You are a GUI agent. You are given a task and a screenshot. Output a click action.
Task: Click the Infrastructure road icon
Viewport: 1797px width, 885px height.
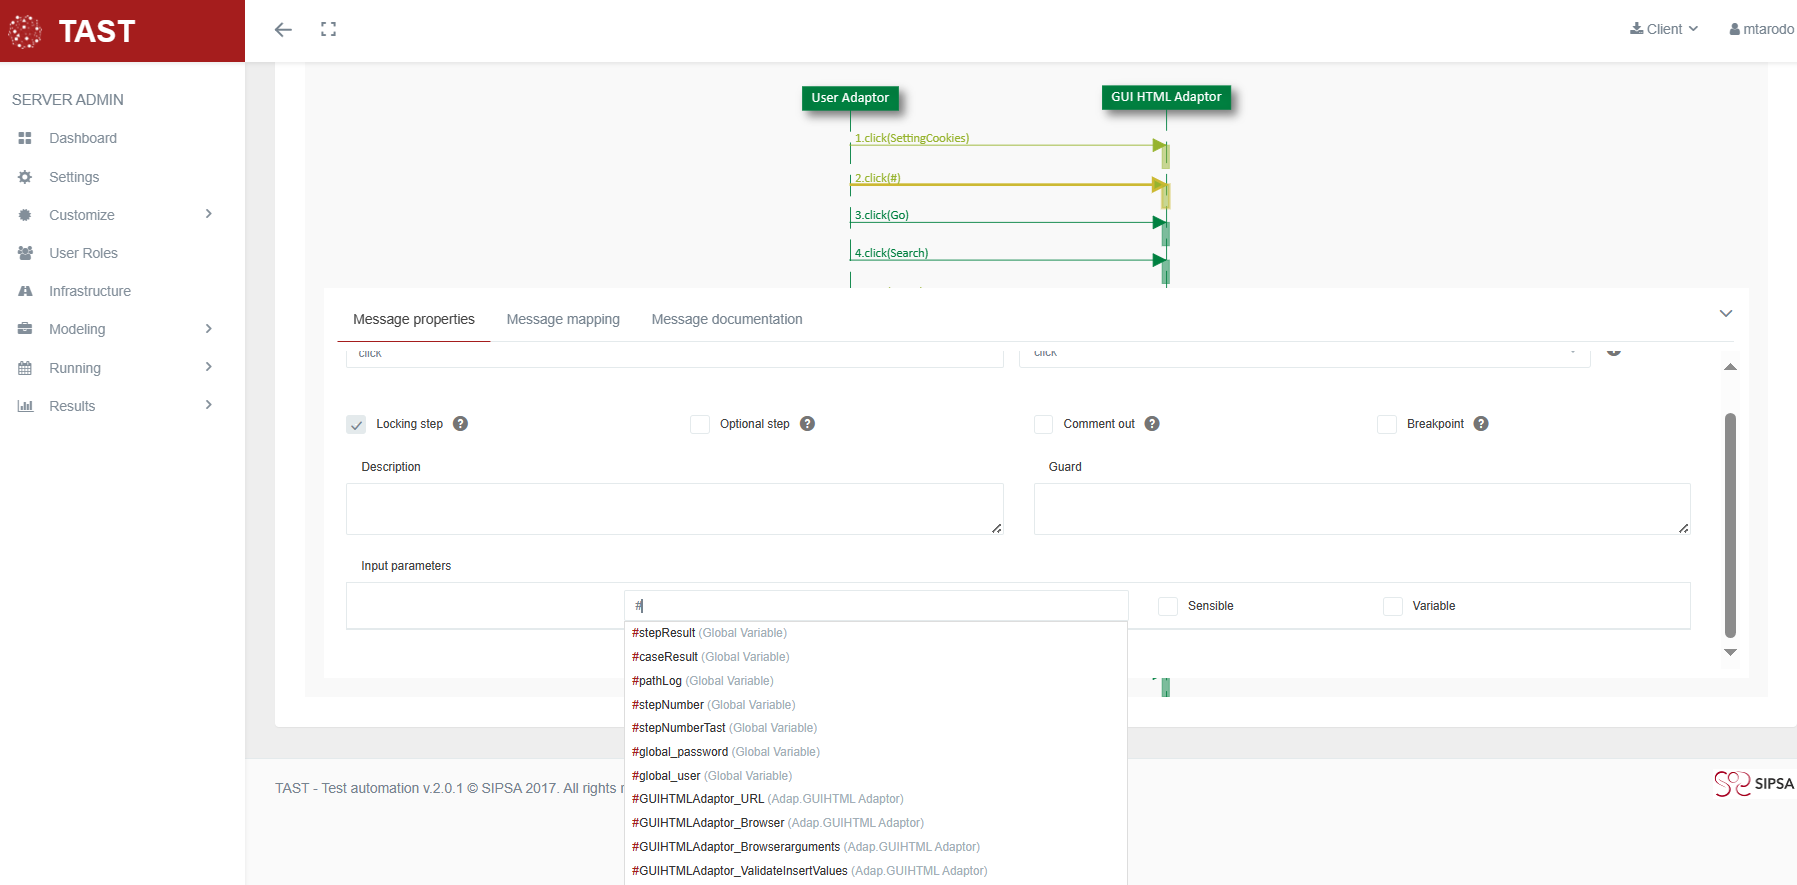[25, 291]
